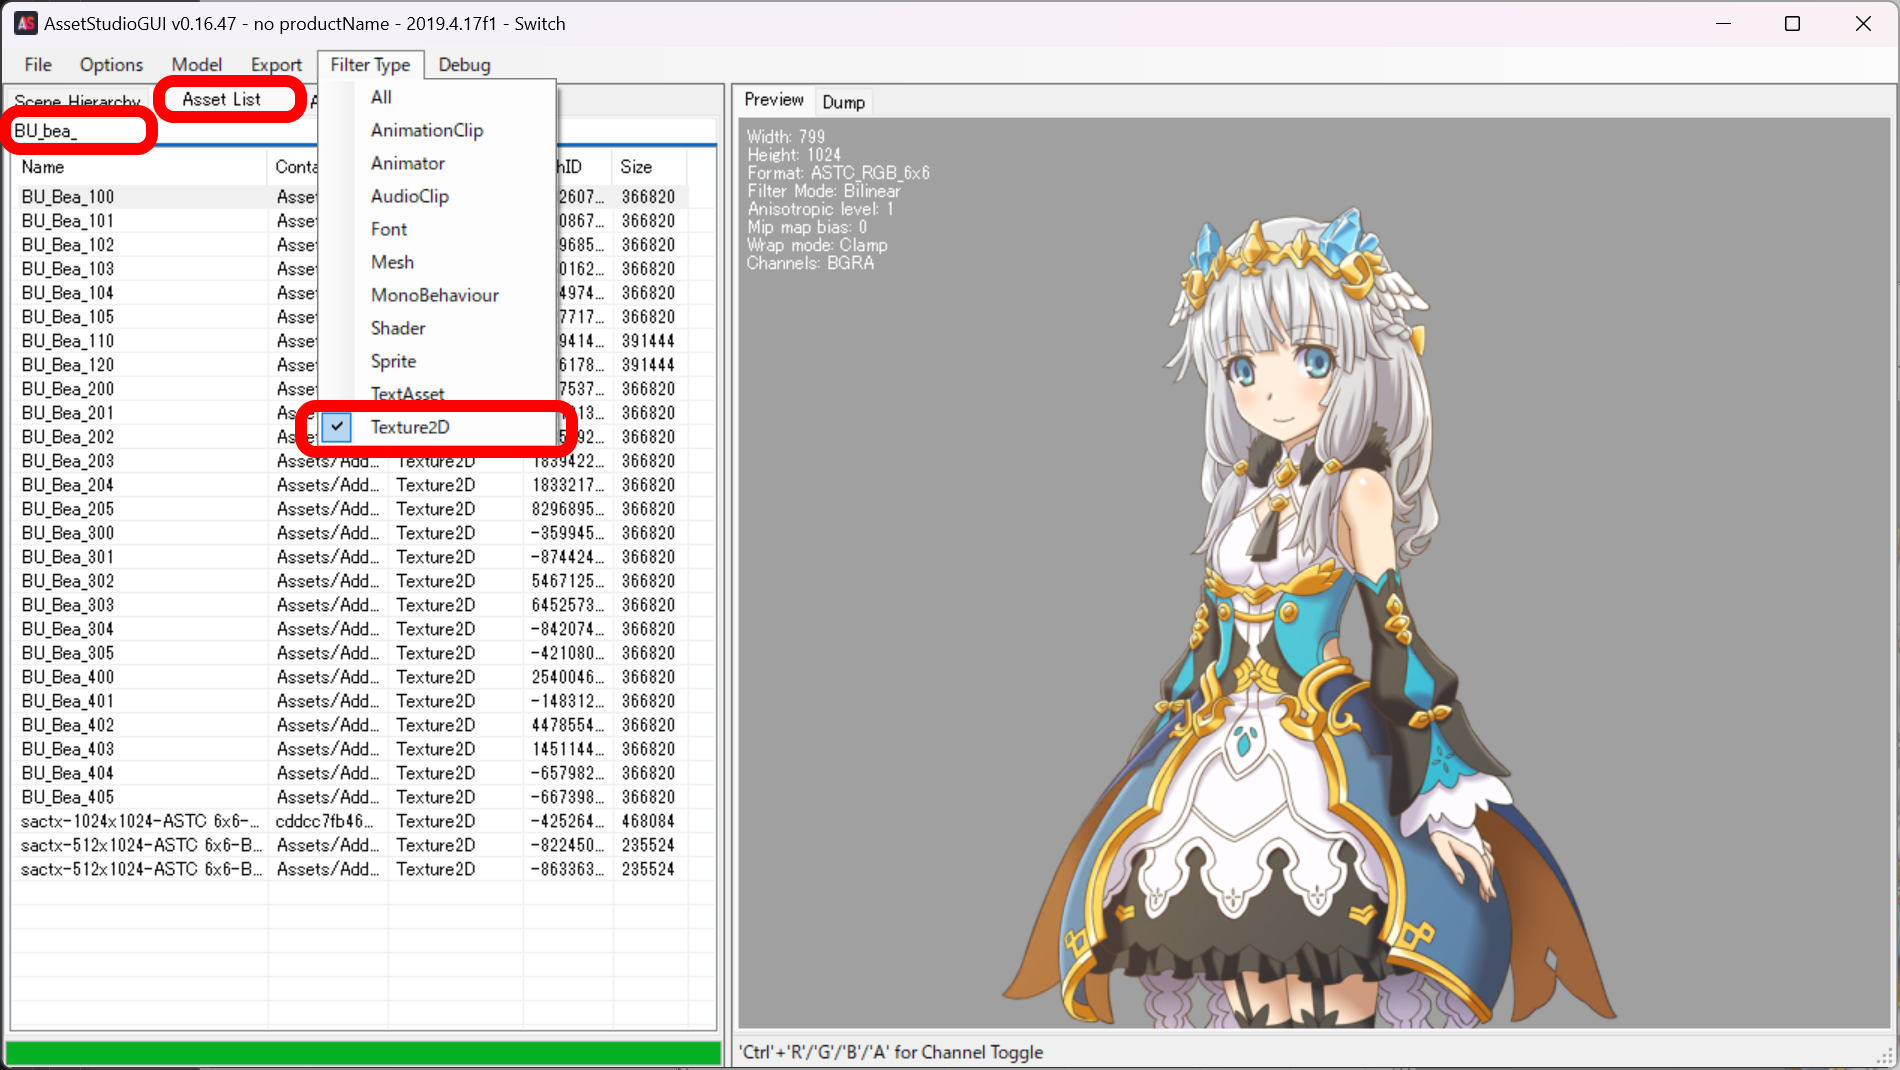This screenshot has width=1900, height=1070.
Task: Filter by Animator type
Action: (x=436, y=163)
